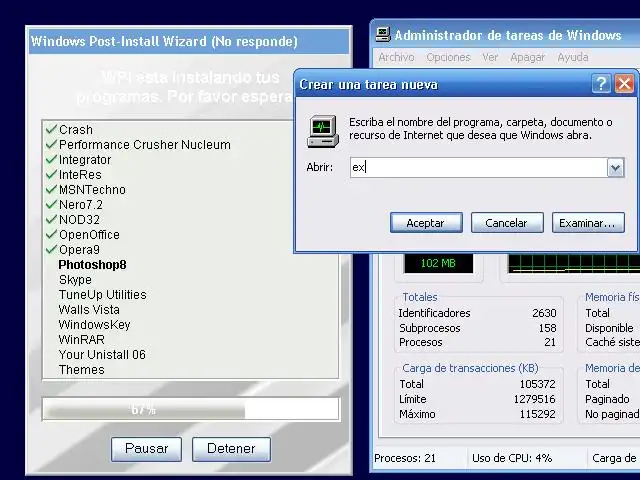Click the Disponible label under Memoria física
Image resolution: width=640 pixels, height=480 pixels.
point(609,328)
